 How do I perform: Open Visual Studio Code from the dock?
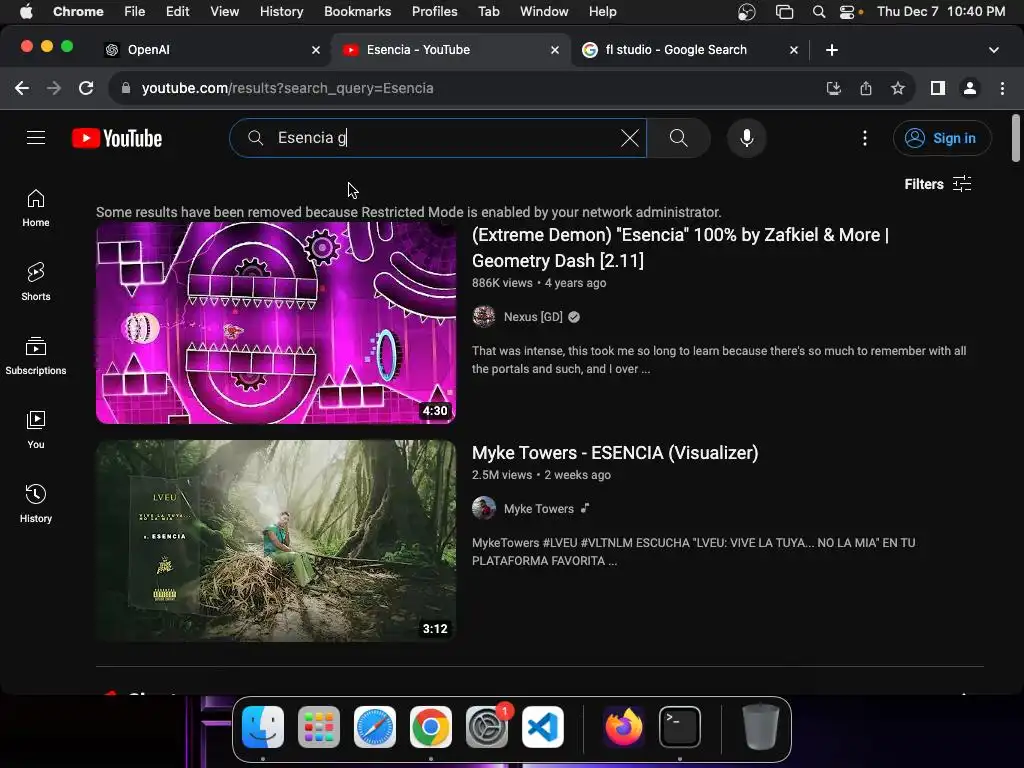point(543,727)
